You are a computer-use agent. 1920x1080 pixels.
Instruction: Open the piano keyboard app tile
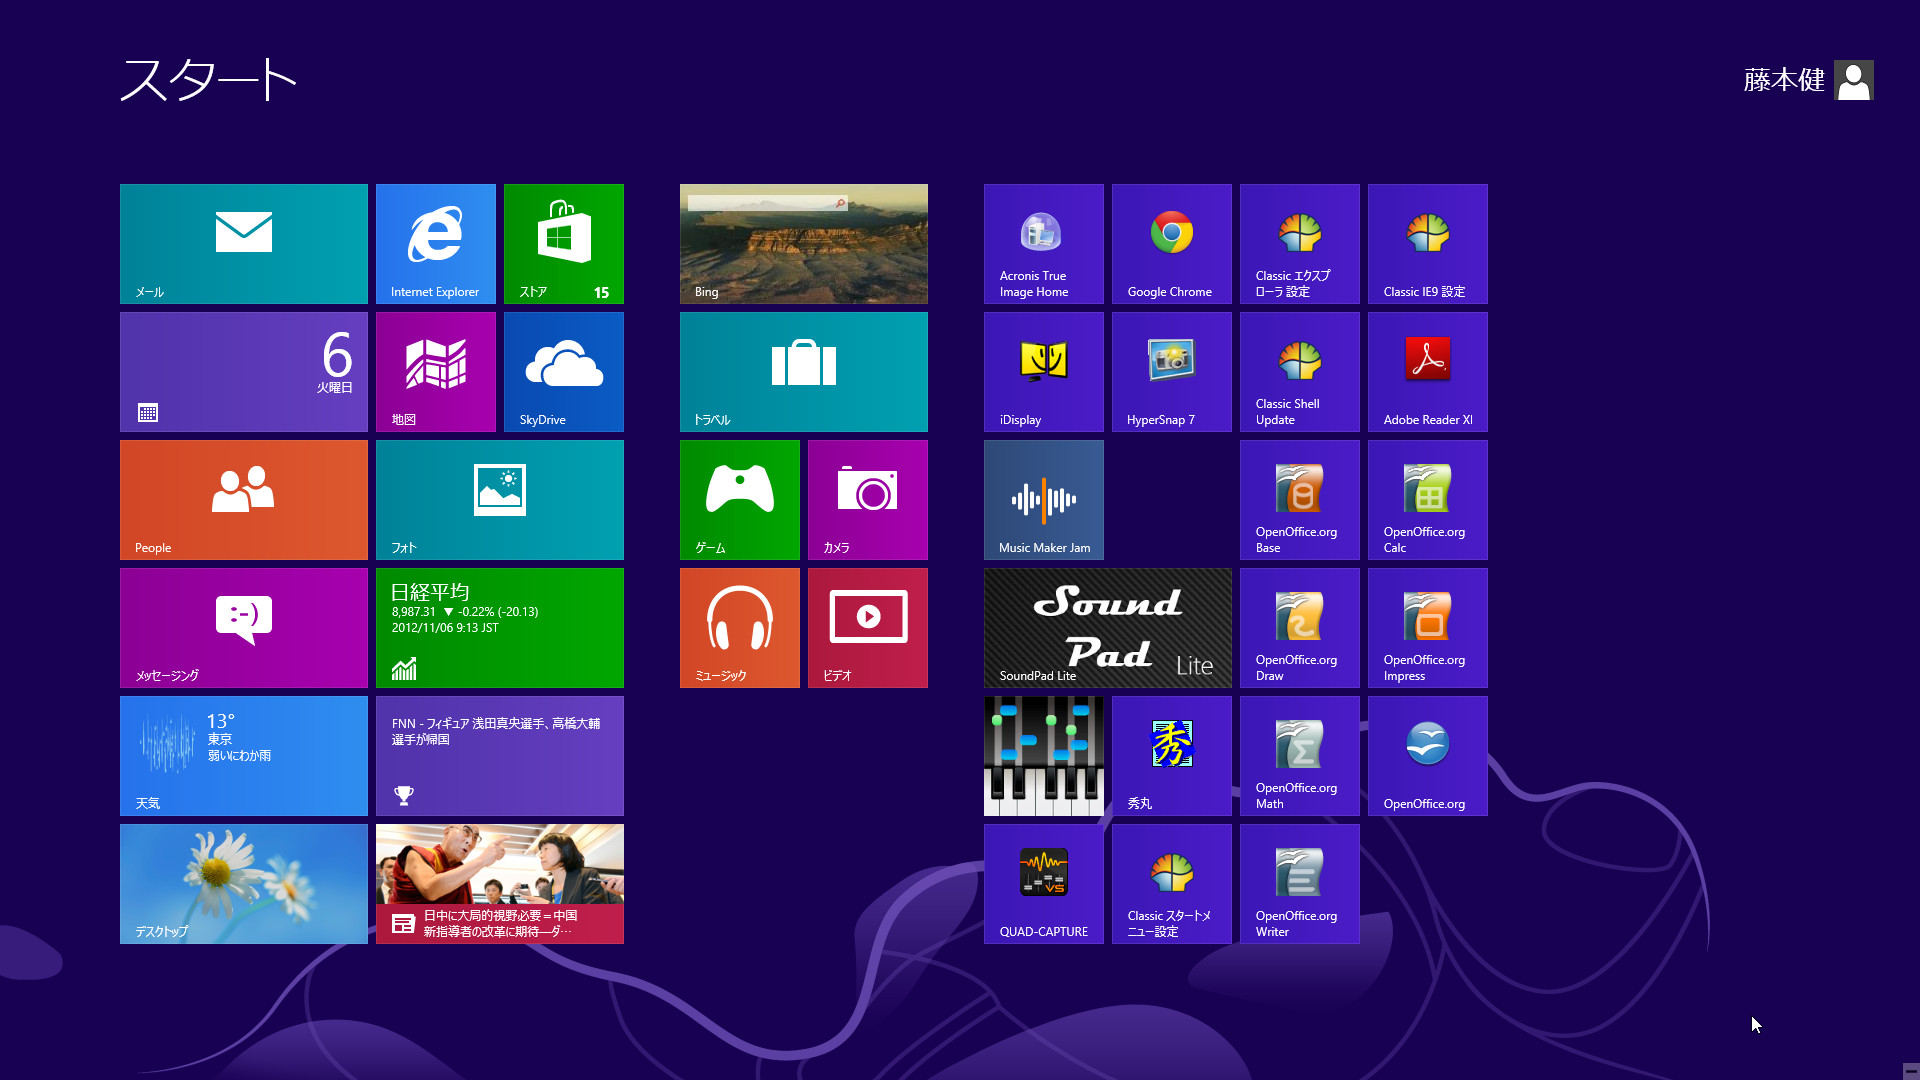pyautogui.click(x=1044, y=756)
